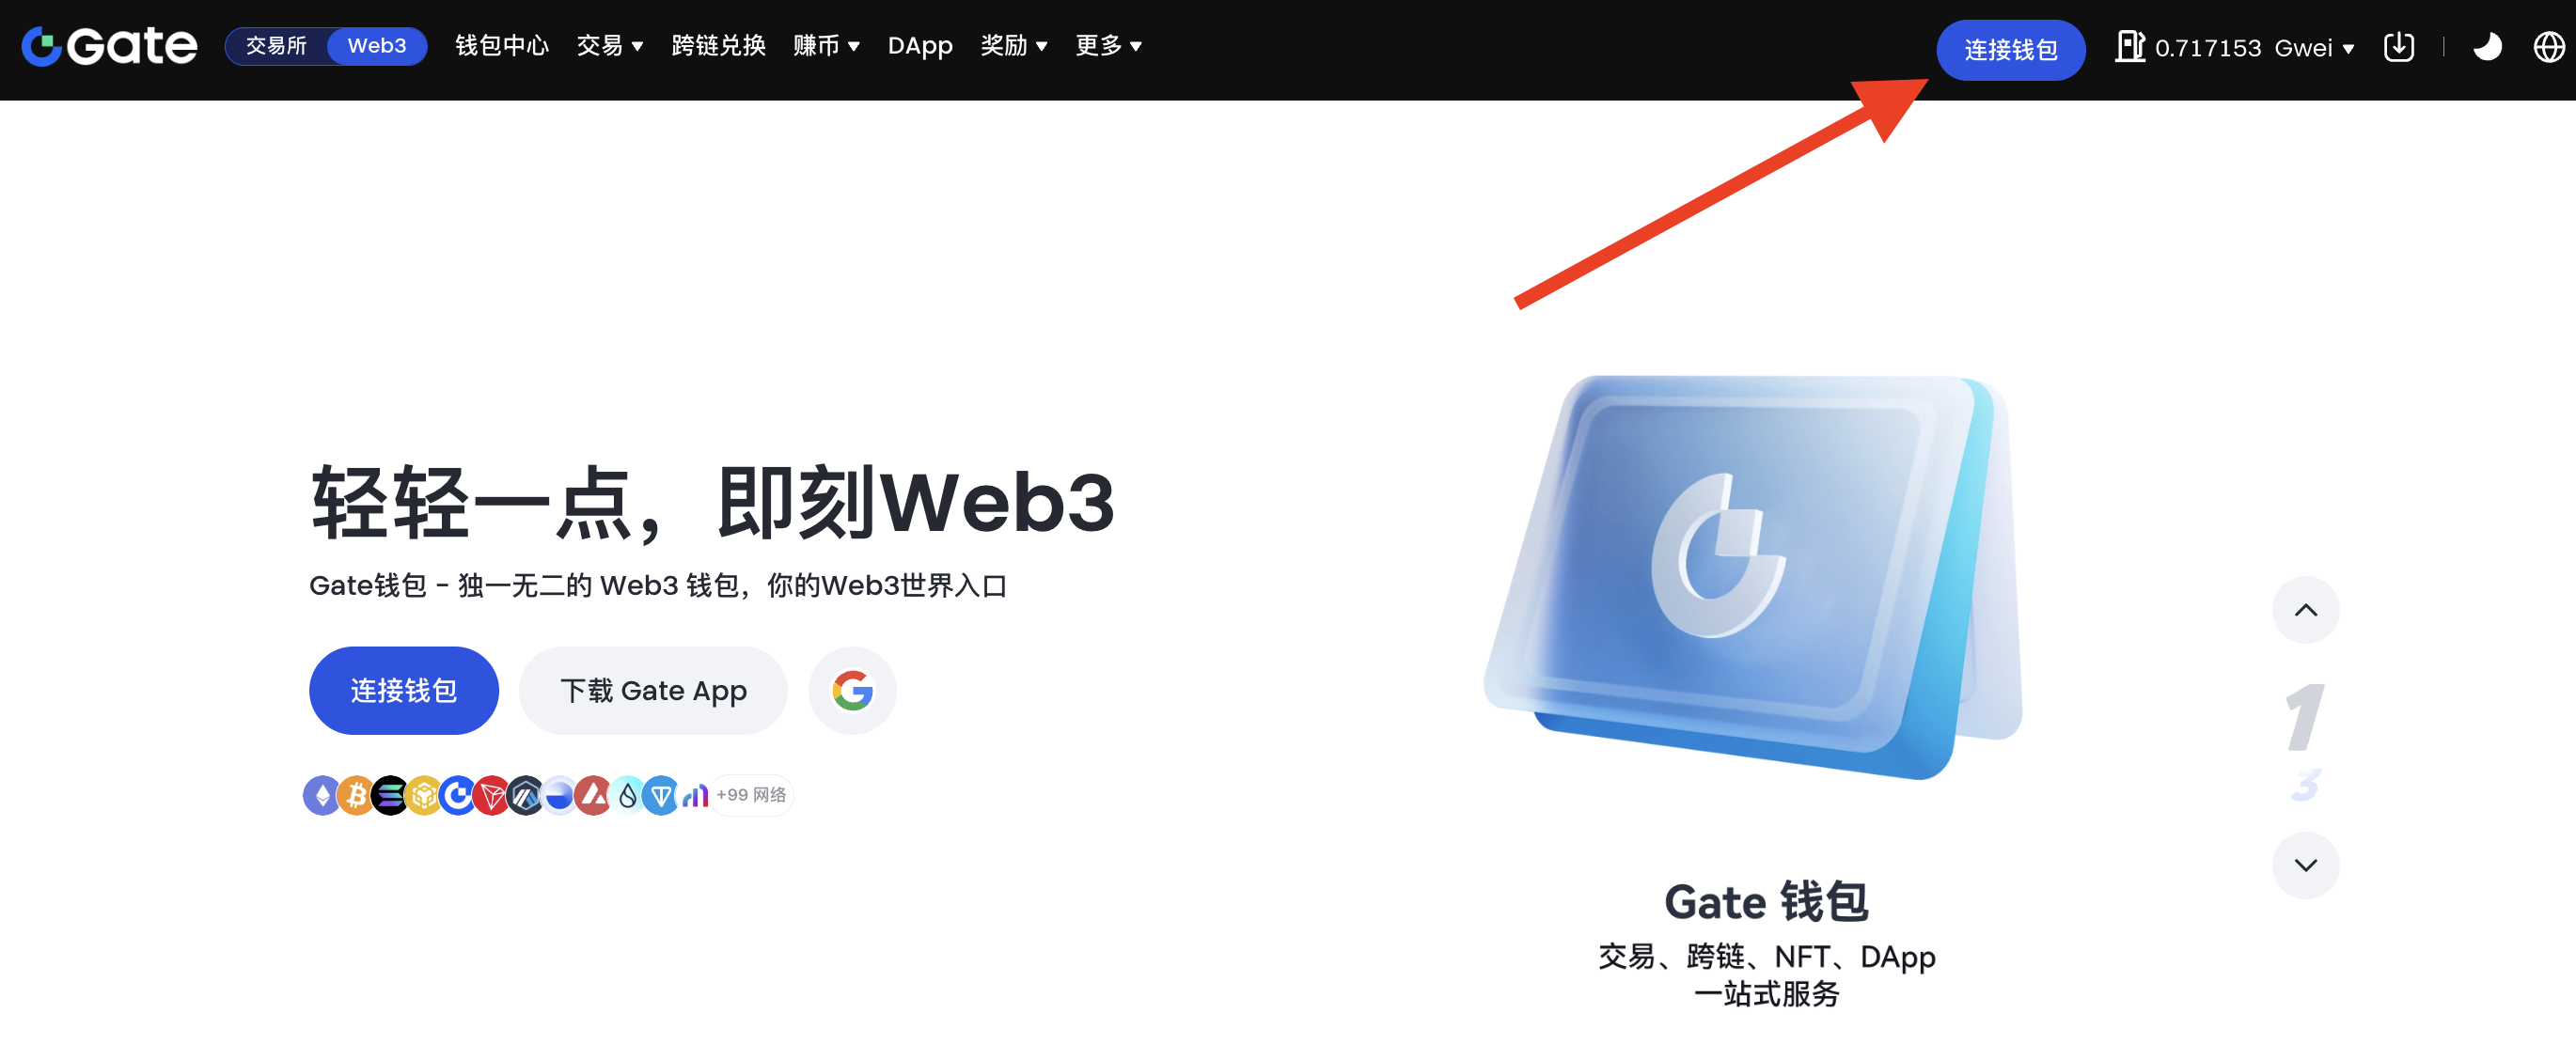Viewport: 2576px width, 1060px height.
Task: Sign in with the Google icon button
Action: pyautogui.click(x=852, y=691)
